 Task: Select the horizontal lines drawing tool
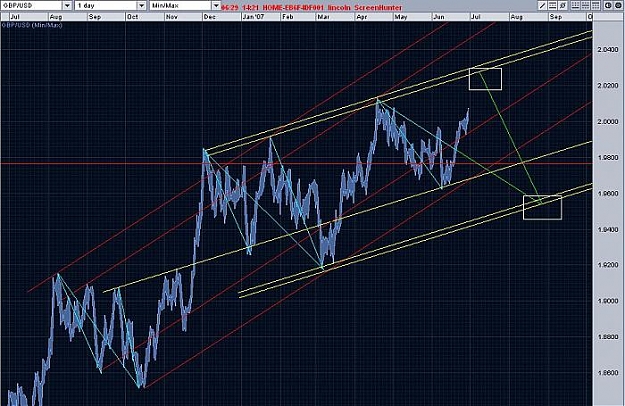coord(552,6)
